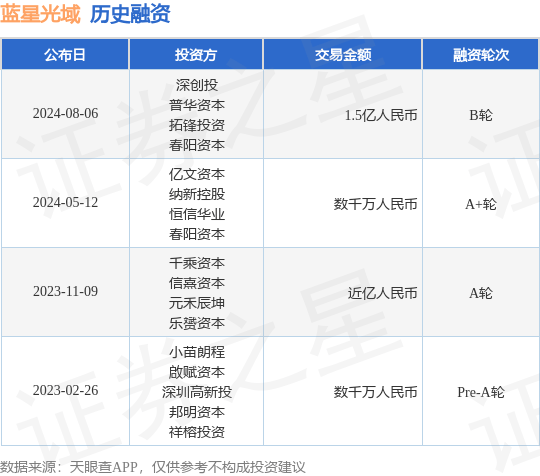Click investor 啟赋资本
This screenshot has width=540, height=476.
tap(197, 372)
